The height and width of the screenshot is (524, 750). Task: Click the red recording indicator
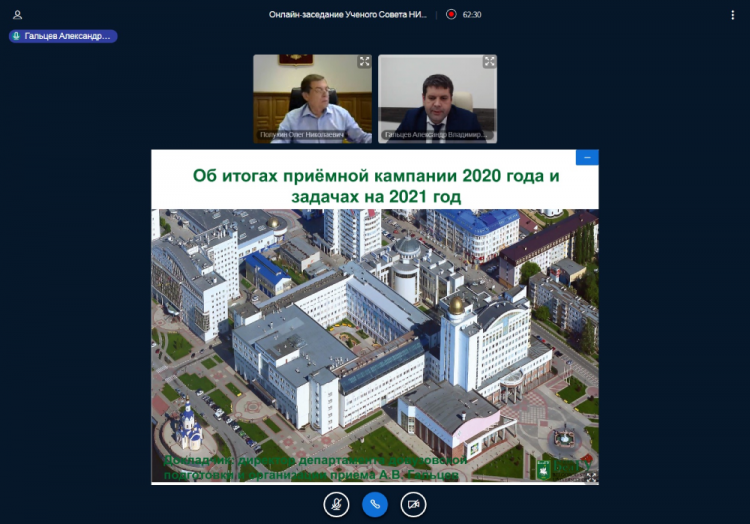(451, 15)
